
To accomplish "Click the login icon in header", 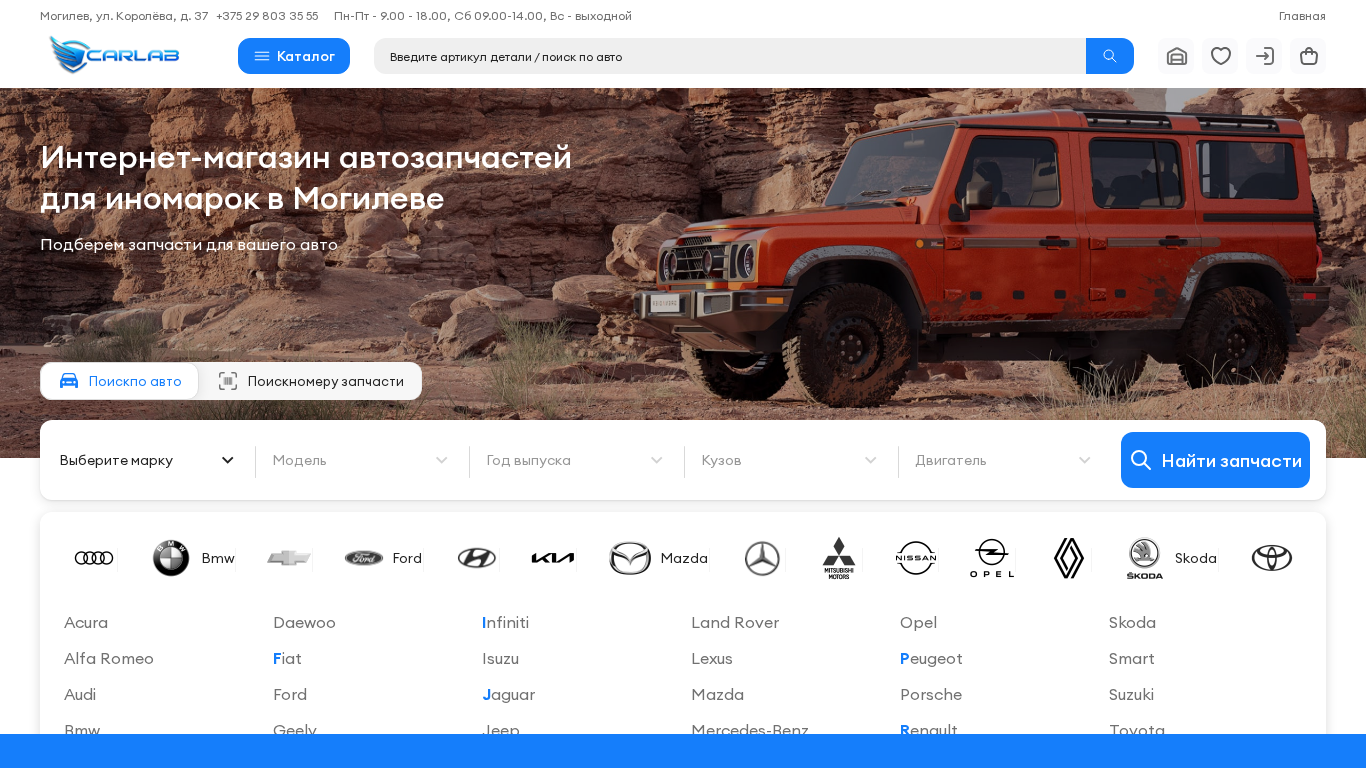I will [1264, 56].
